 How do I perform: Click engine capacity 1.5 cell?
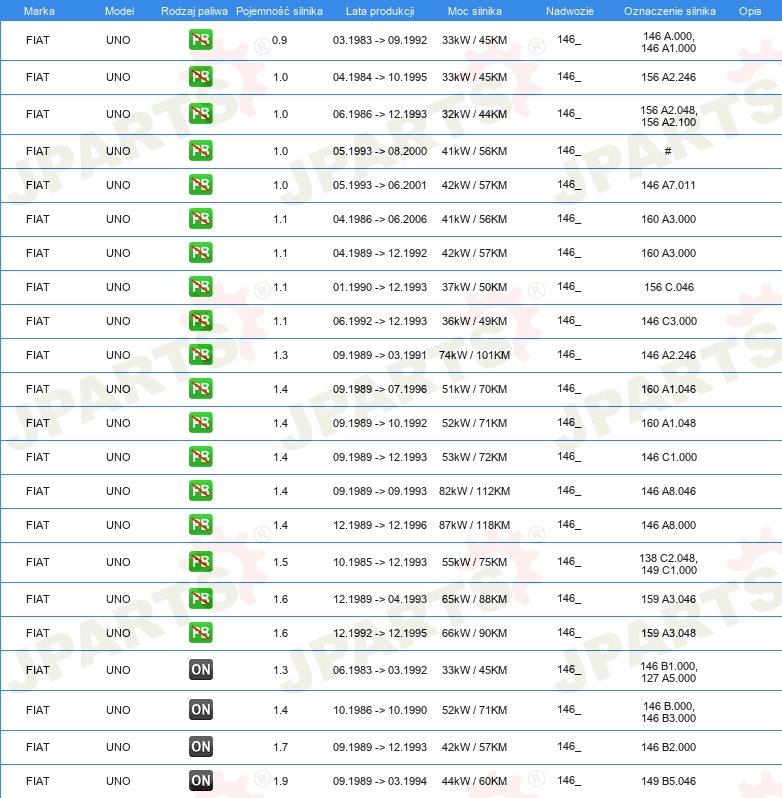(x=280, y=562)
